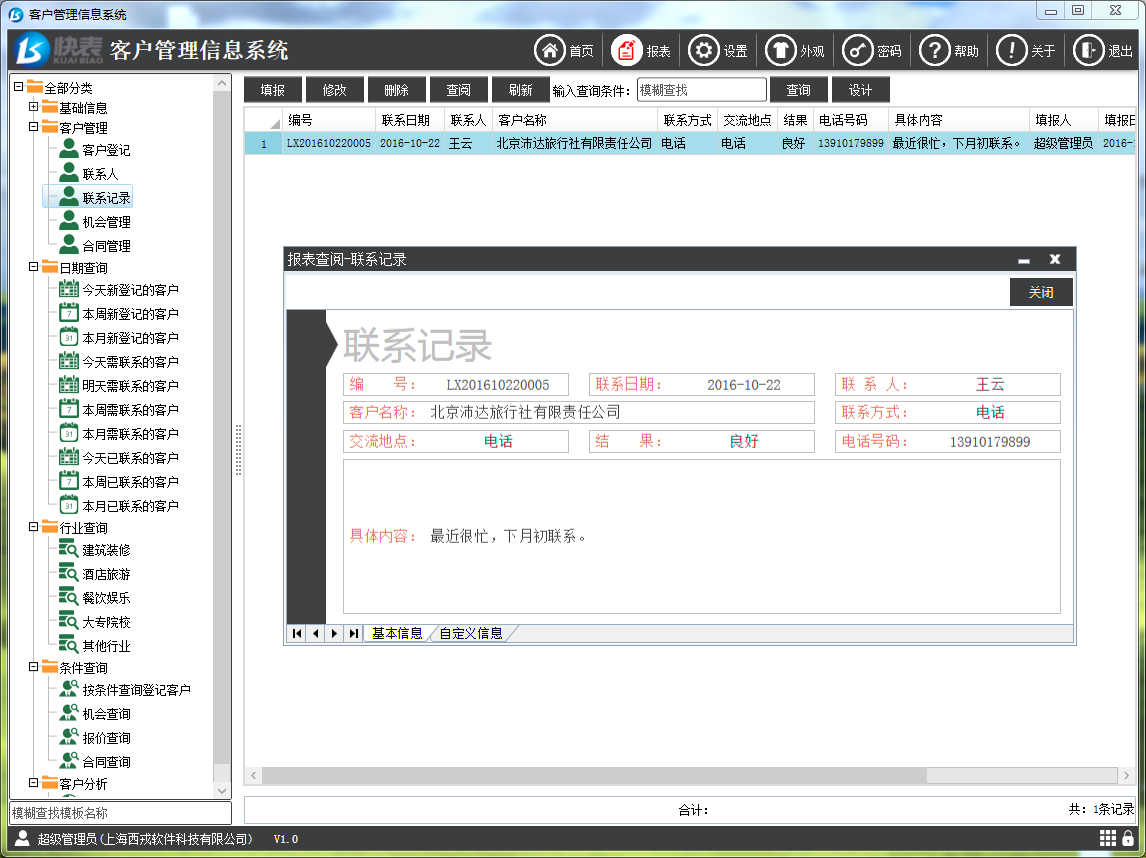
Task: Expand the 基础信息 folder
Action: pos(34,107)
